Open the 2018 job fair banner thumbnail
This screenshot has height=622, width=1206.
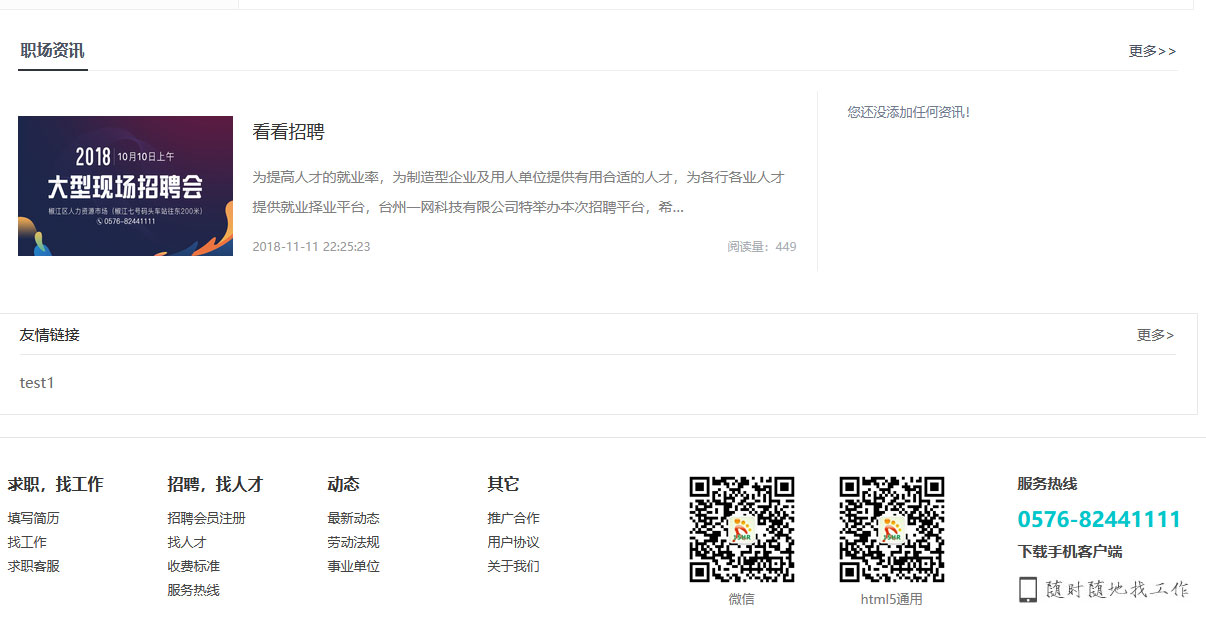(125, 186)
